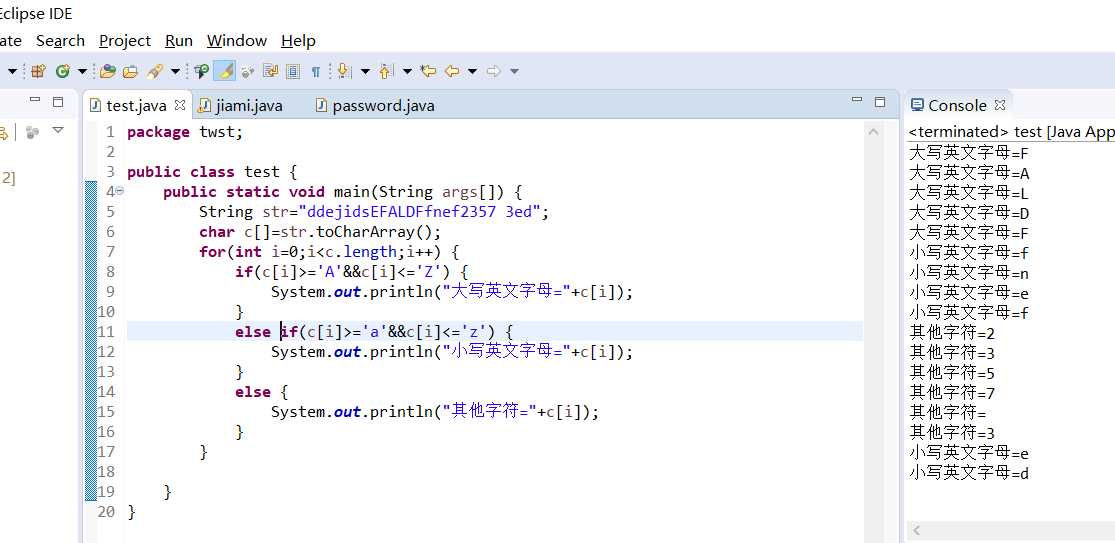Expand the Search dropdown arrow

(175, 71)
